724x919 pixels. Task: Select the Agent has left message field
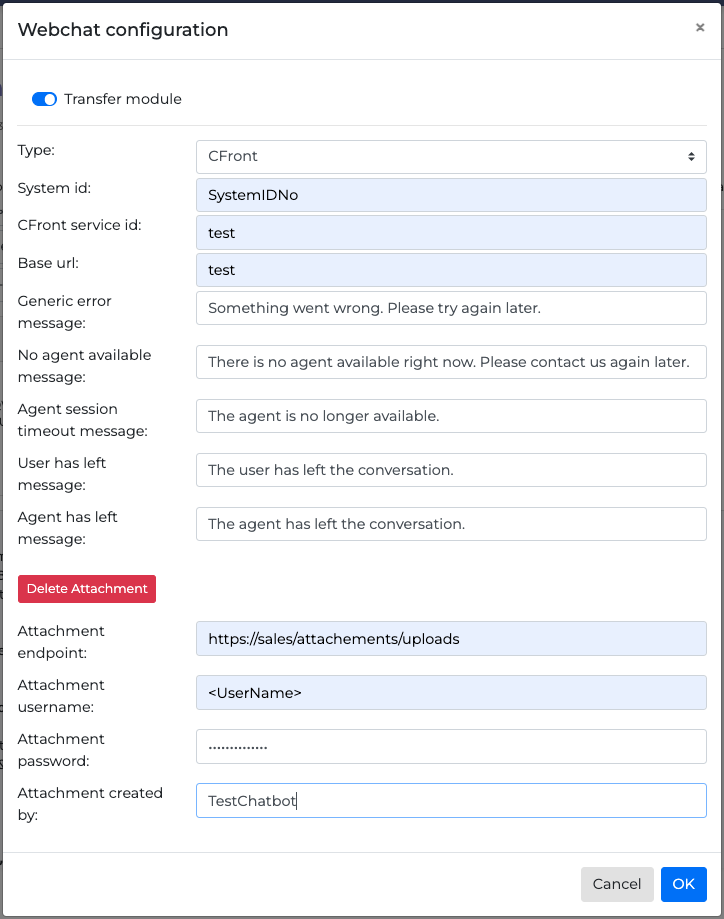point(451,524)
